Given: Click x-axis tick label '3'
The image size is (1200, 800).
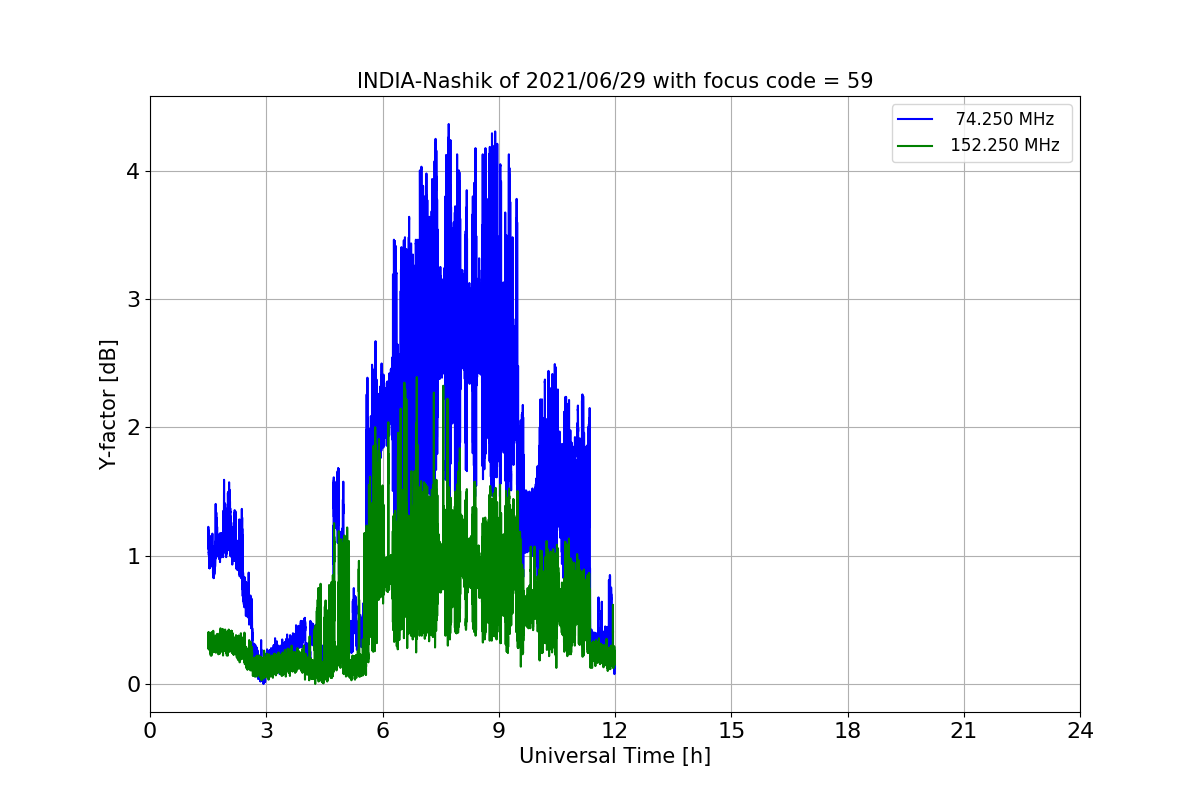Looking at the screenshot, I should (266, 731).
